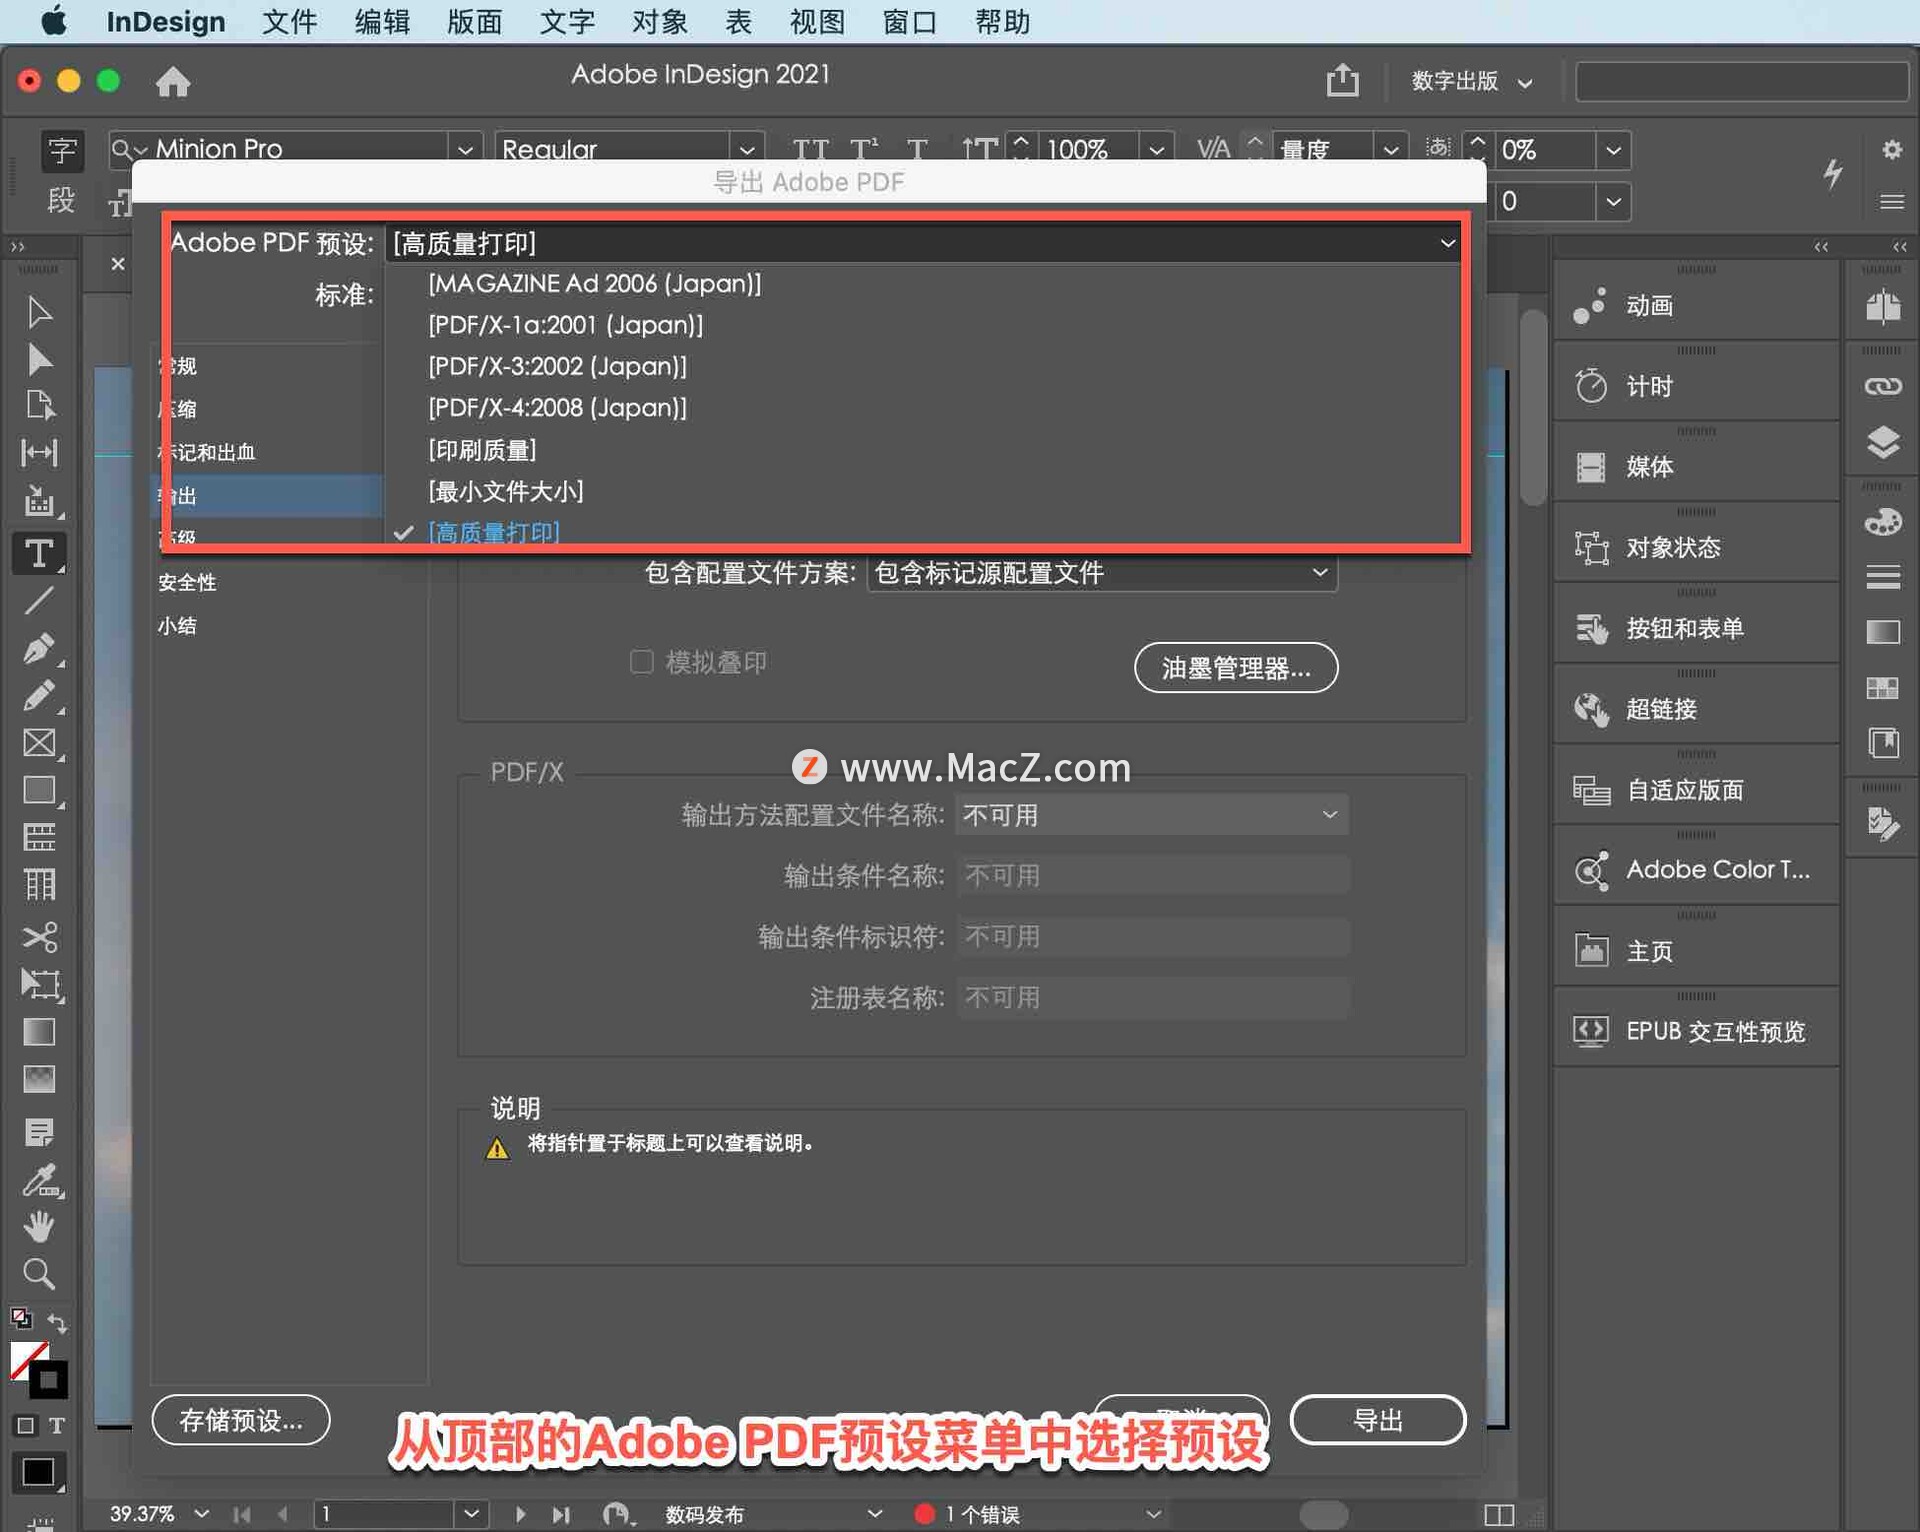Select the Line tool
Image resolution: width=1920 pixels, height=1532 pixels.
click(x=39, y=601)
